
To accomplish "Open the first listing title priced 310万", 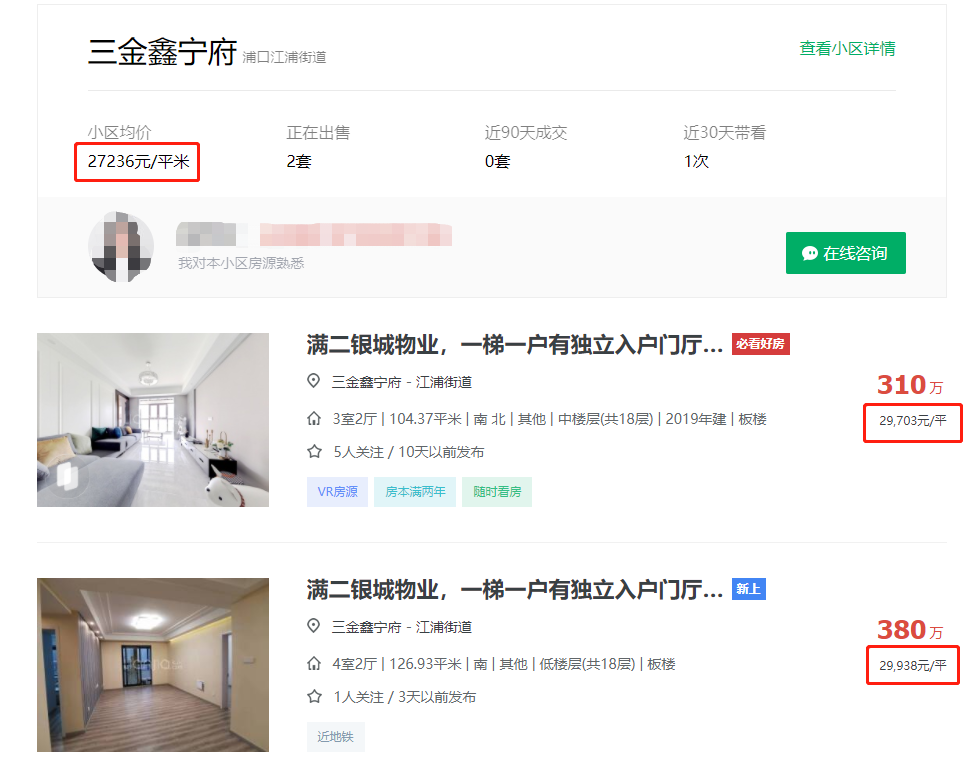I will click(x=514, y=345).
